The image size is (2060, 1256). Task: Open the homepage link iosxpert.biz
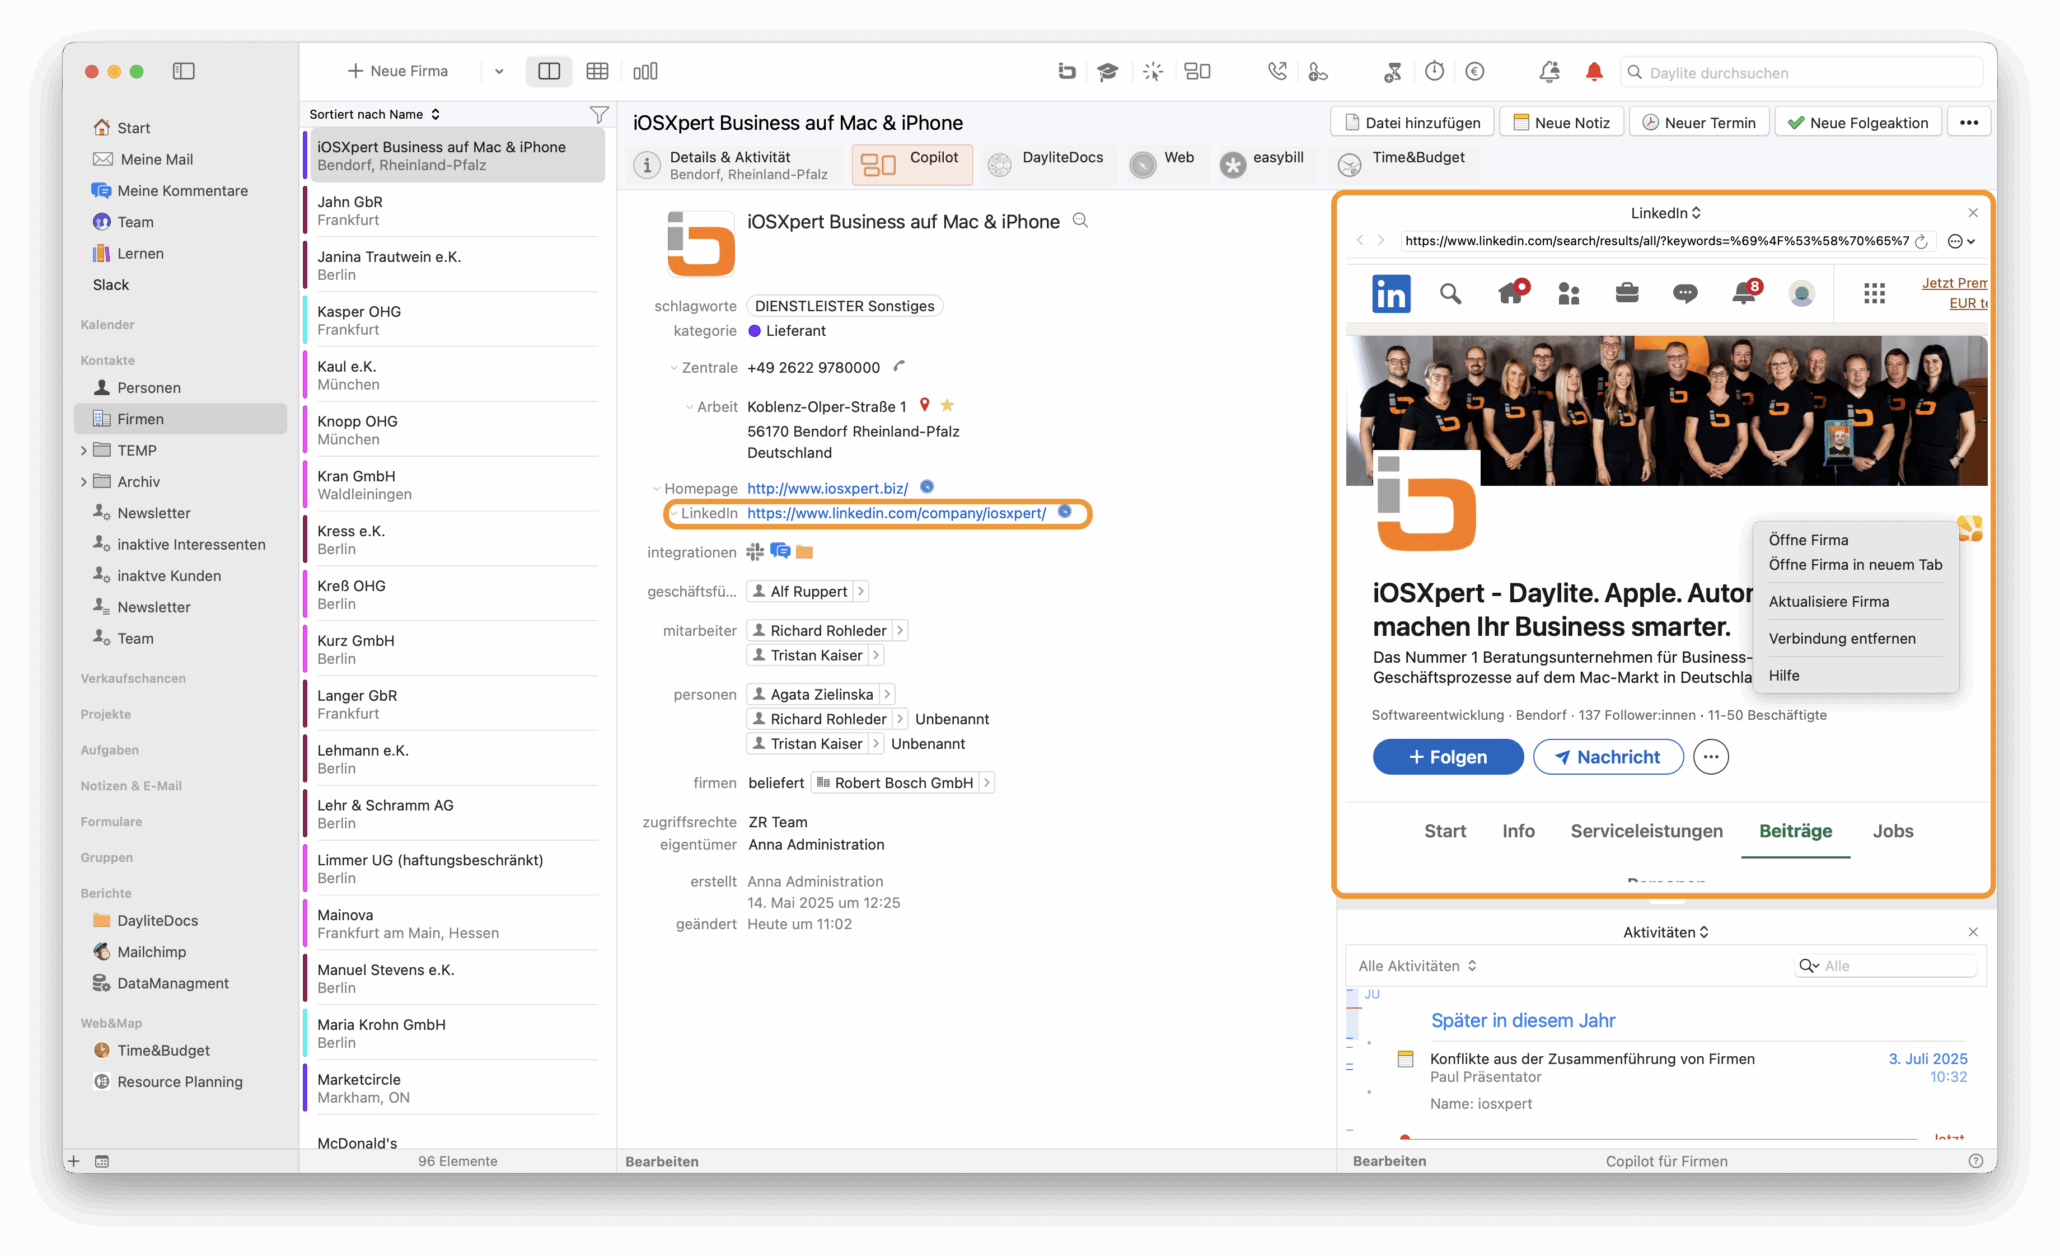click(827, 488)
